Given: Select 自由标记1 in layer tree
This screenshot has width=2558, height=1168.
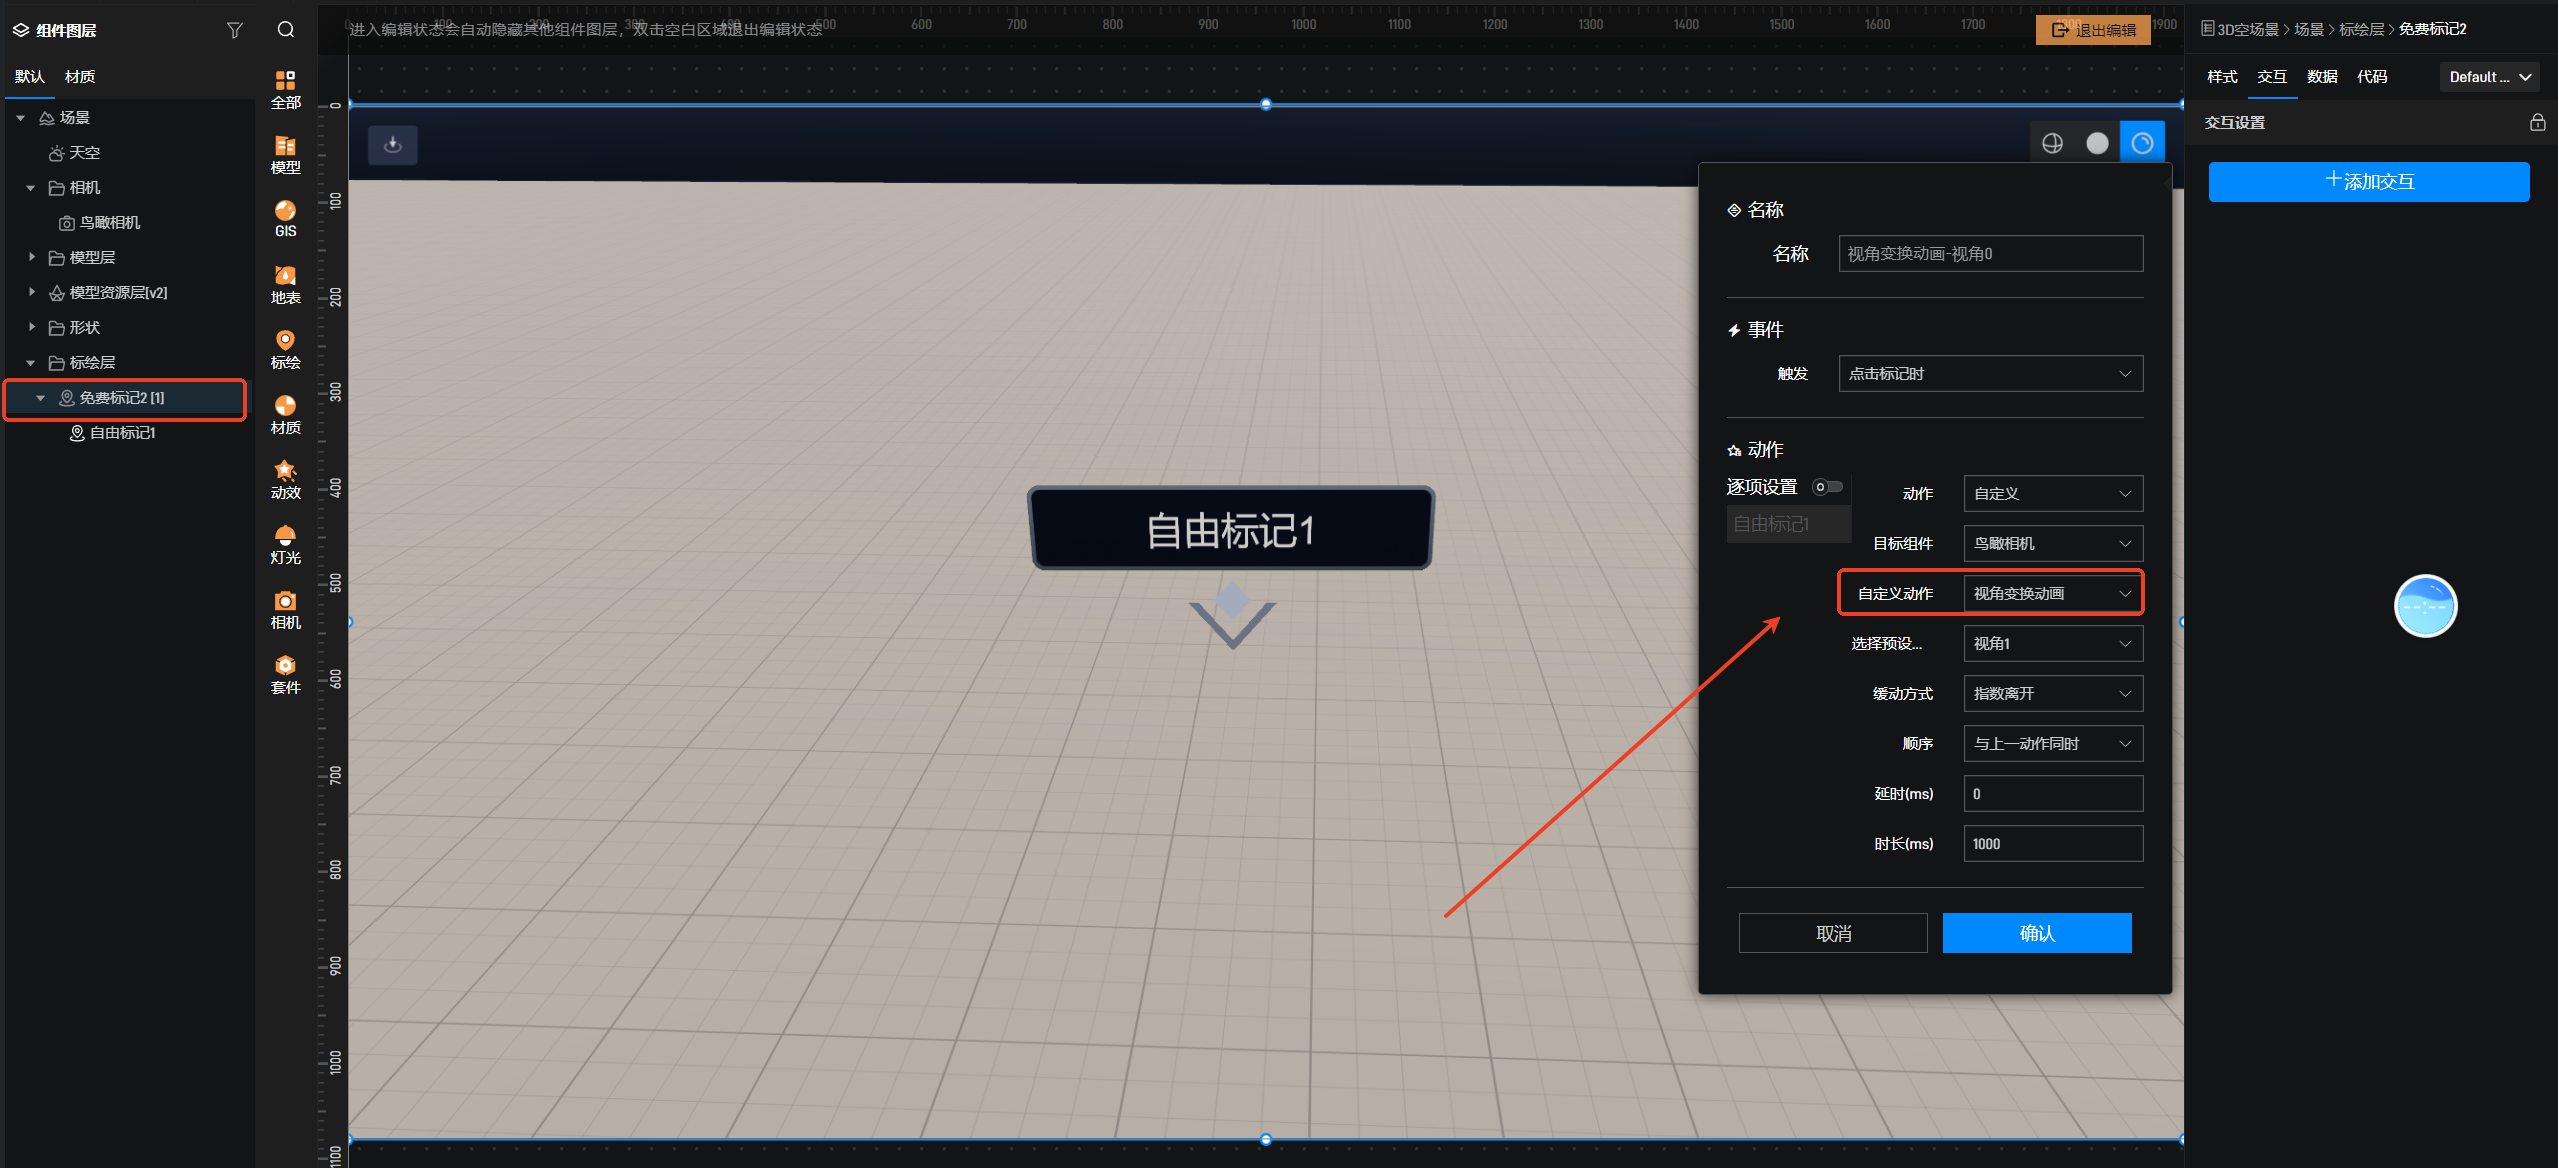Looking at the screenshot, I should (x=122, y=433).
